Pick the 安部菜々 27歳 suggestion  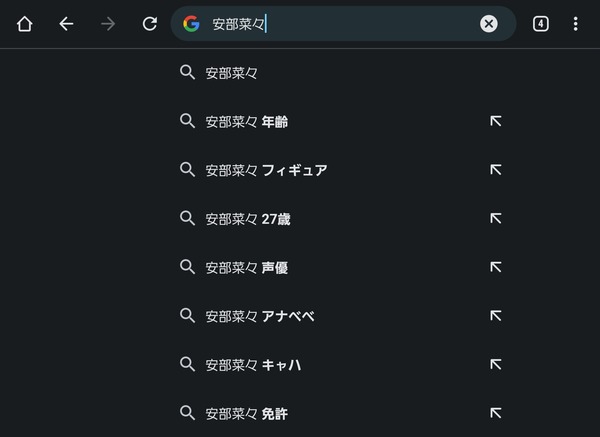329,218
